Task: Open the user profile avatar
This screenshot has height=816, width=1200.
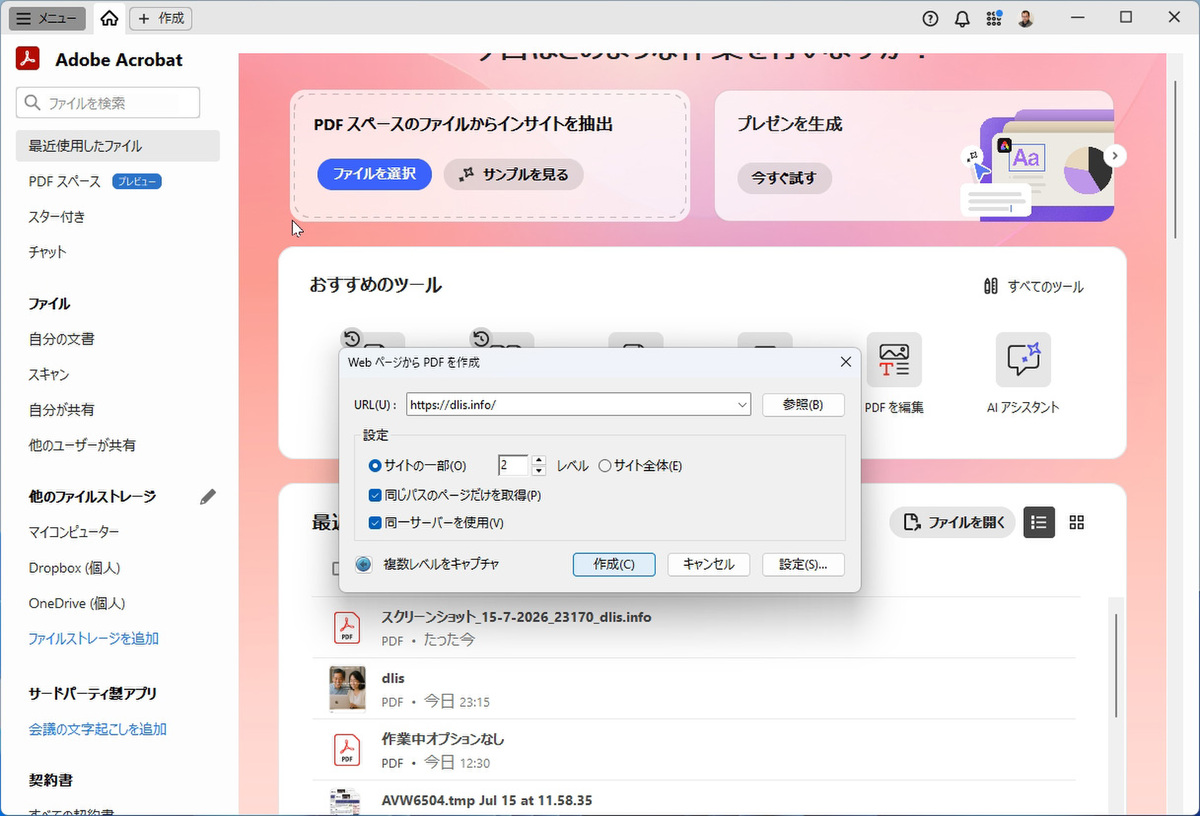Action: (1026, 18)
